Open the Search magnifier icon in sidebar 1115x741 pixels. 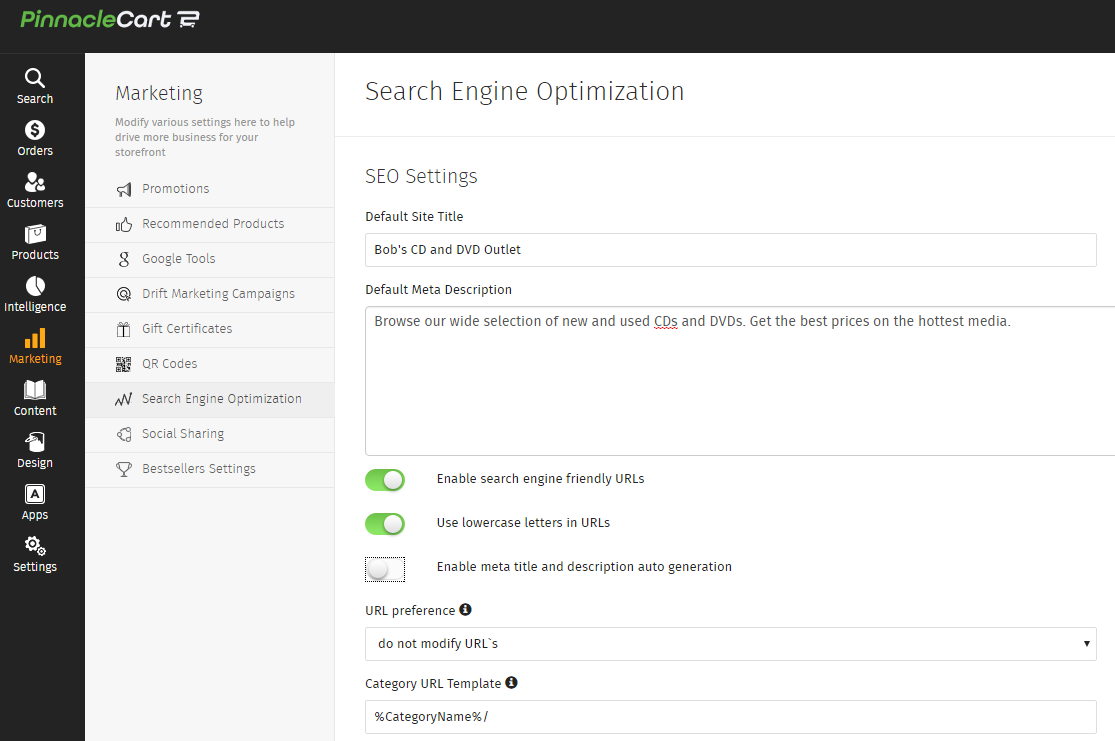tap(35, 78)
